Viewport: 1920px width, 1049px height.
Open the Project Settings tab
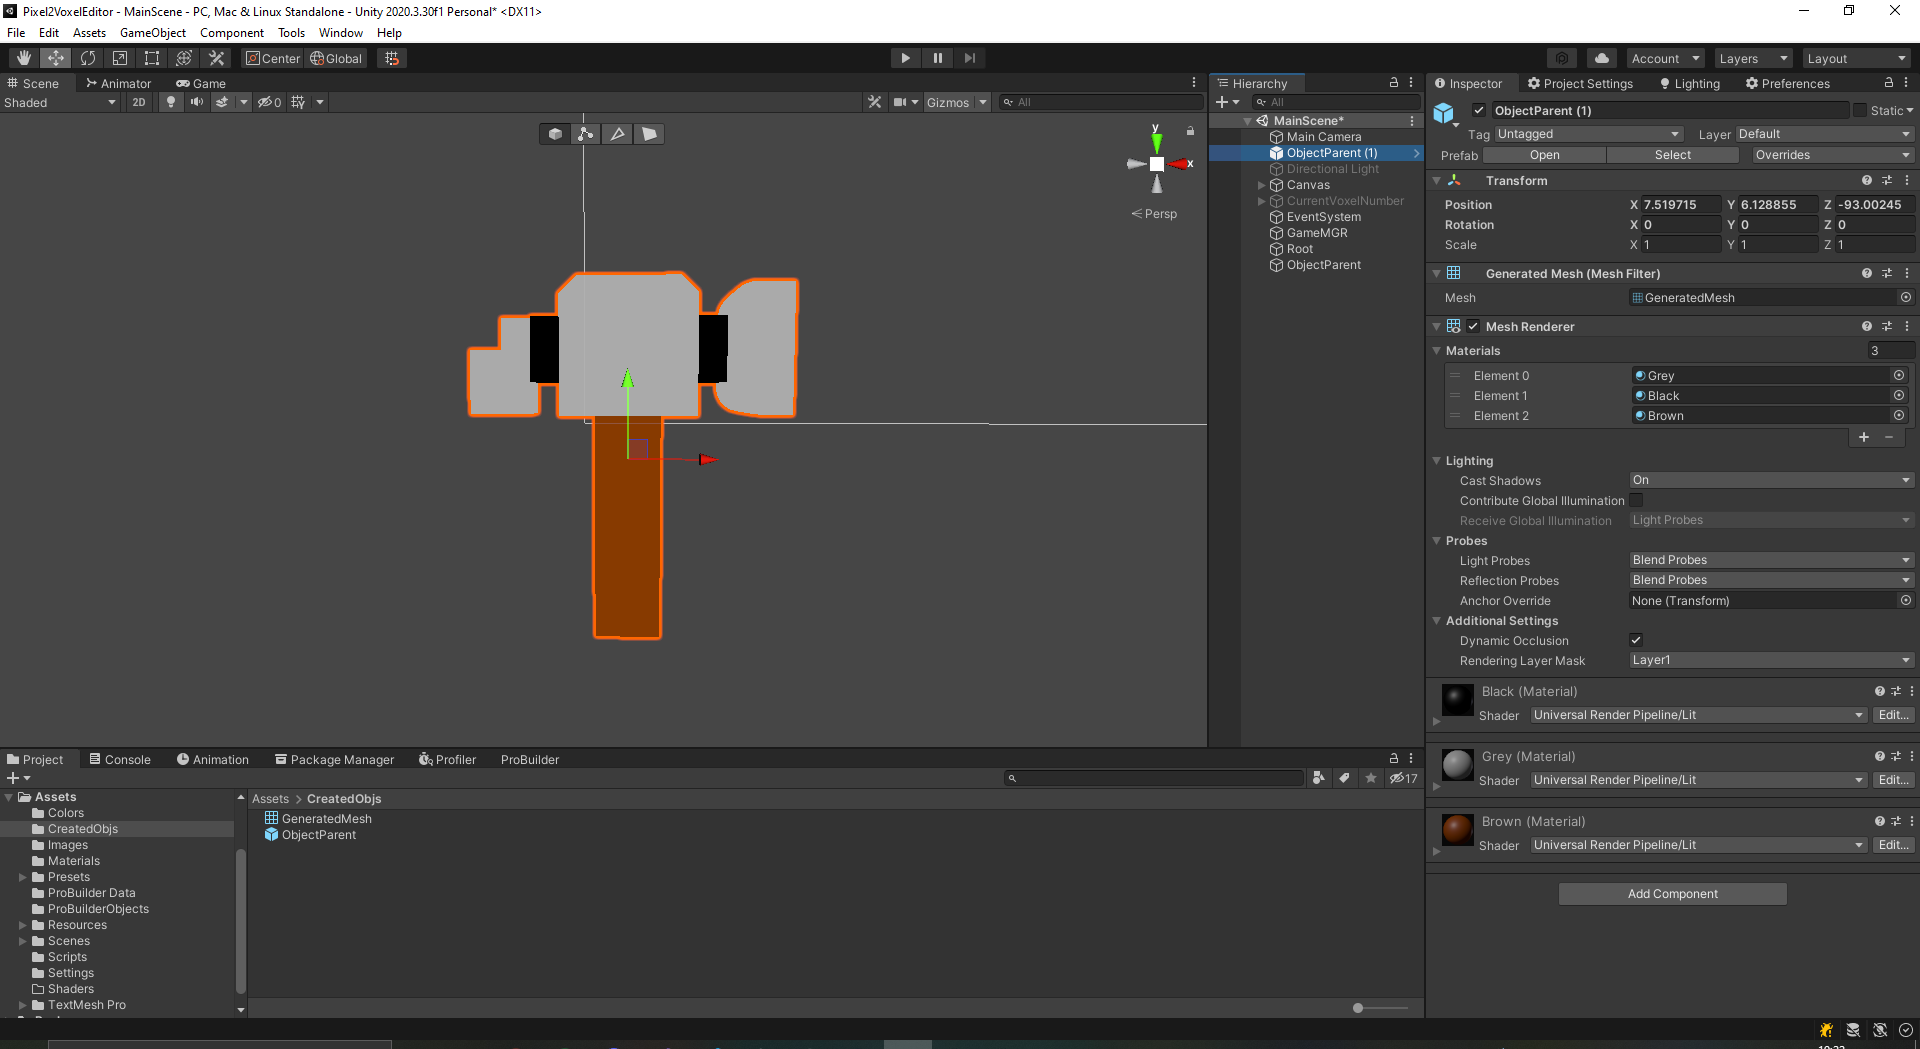pyautogui.click(x=1580, y=84)
